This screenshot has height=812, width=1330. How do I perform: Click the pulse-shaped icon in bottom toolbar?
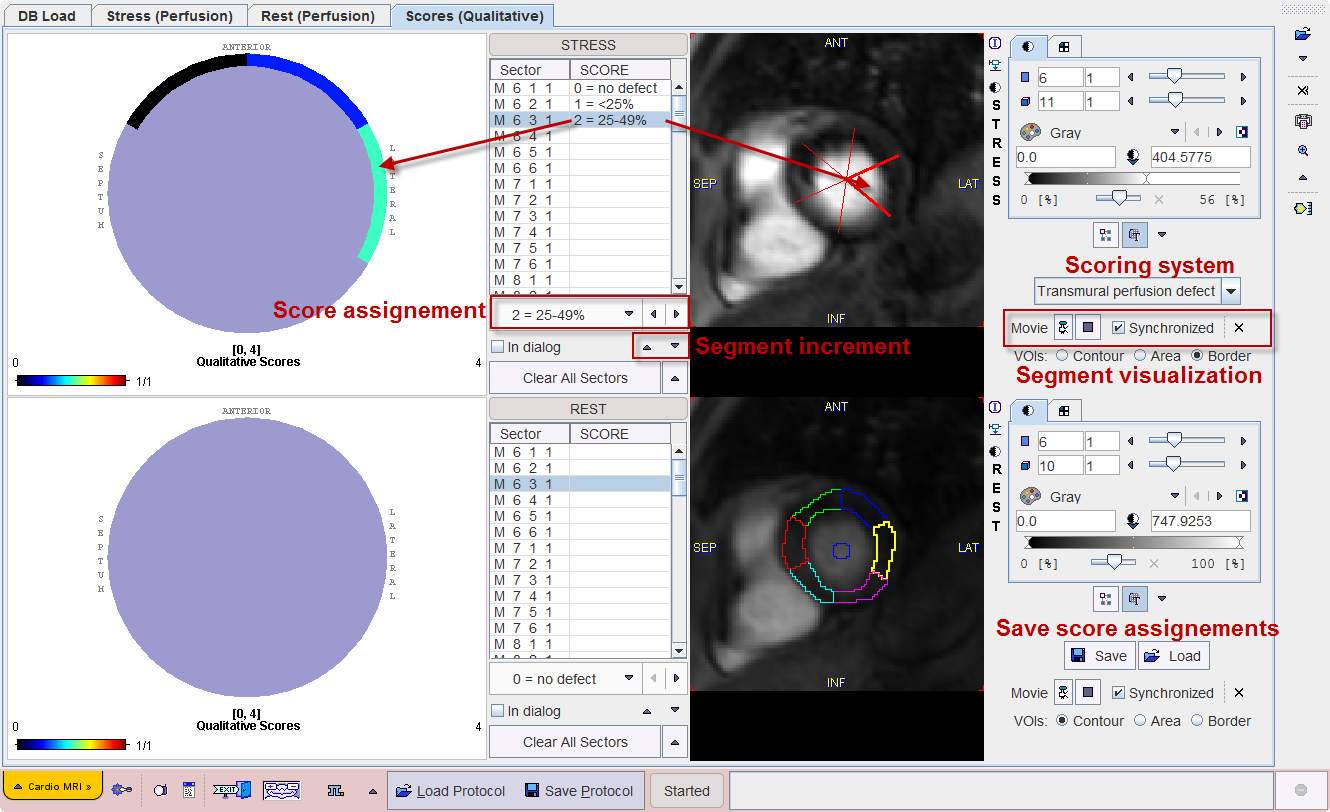336,790
